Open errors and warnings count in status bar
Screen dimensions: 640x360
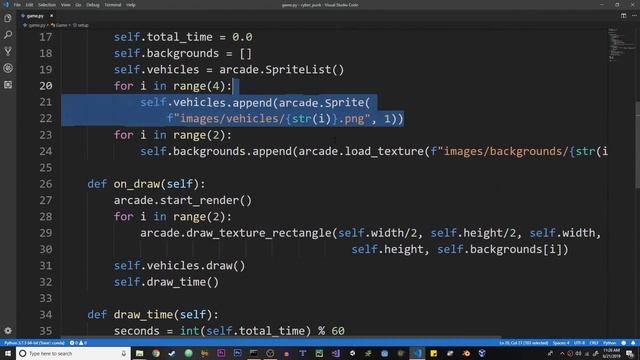coord(78,343)
